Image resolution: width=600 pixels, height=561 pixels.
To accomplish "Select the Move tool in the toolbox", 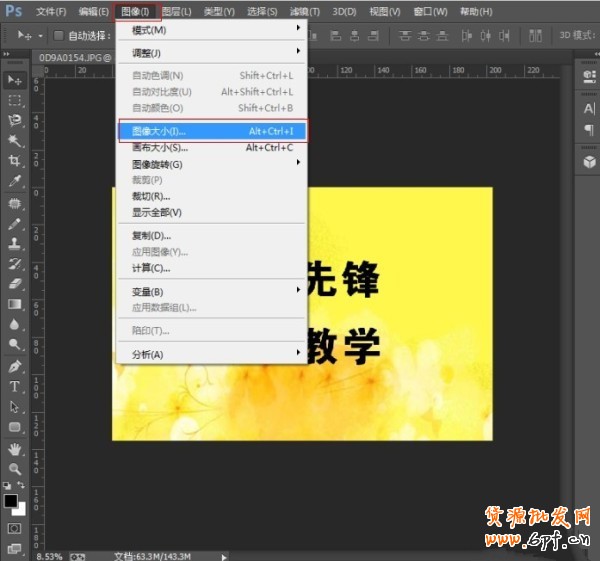I will (x=15, y=79).
